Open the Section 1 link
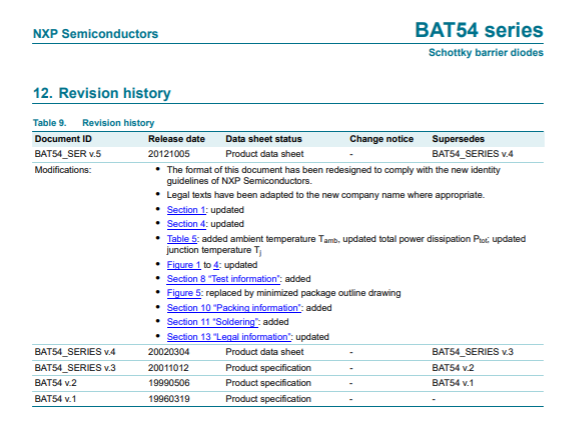The image size is (578, 421). (186, 210)
